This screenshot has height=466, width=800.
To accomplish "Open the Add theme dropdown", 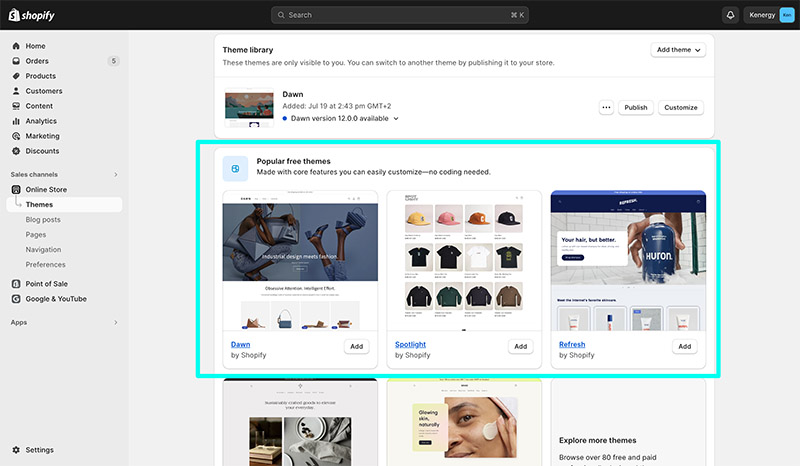I will (678, 50).
